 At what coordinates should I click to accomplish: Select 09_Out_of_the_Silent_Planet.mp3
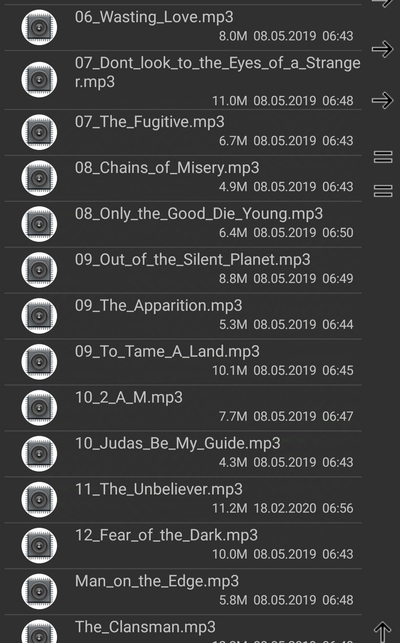183,270
